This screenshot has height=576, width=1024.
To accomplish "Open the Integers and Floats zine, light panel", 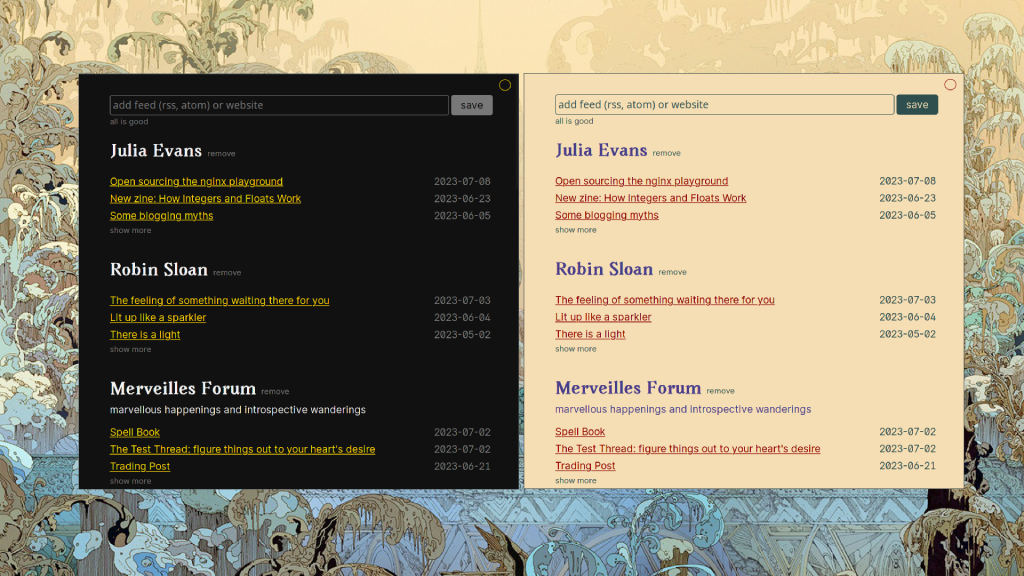I will (x=650, y=198).
